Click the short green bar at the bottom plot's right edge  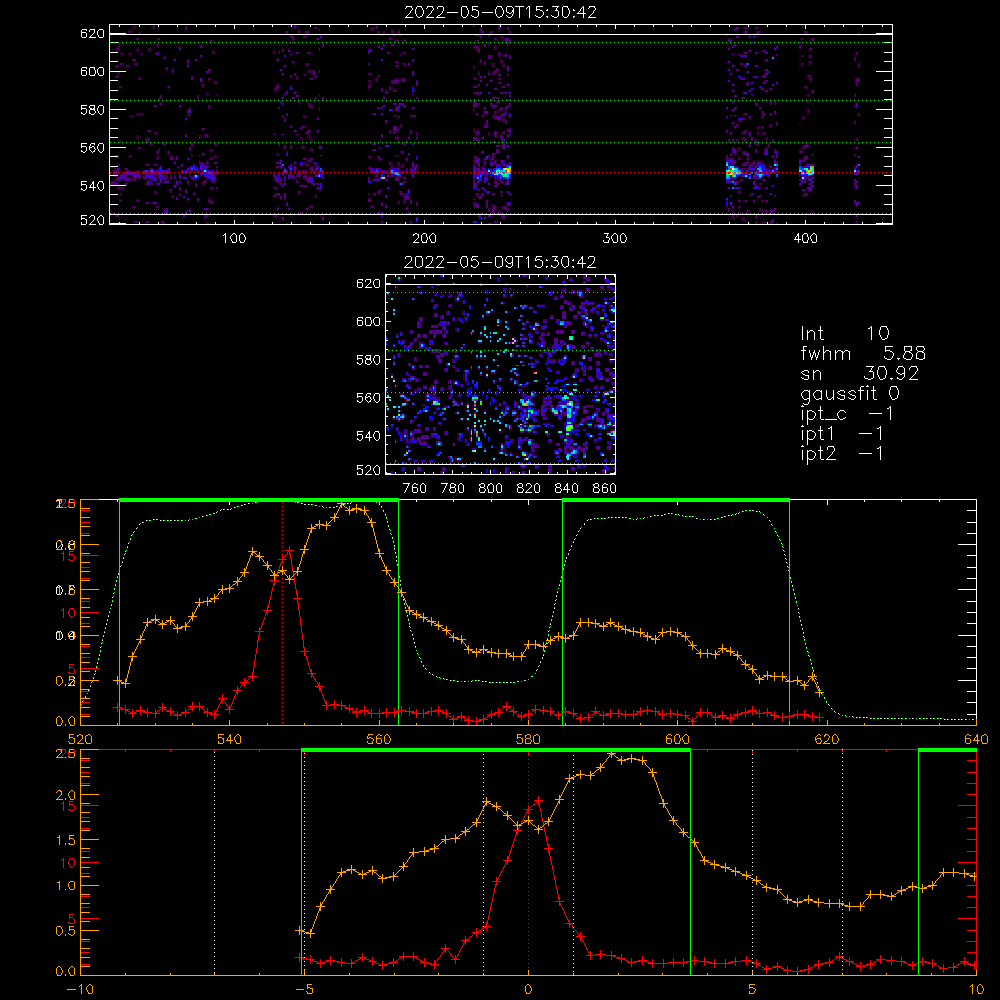947,750
